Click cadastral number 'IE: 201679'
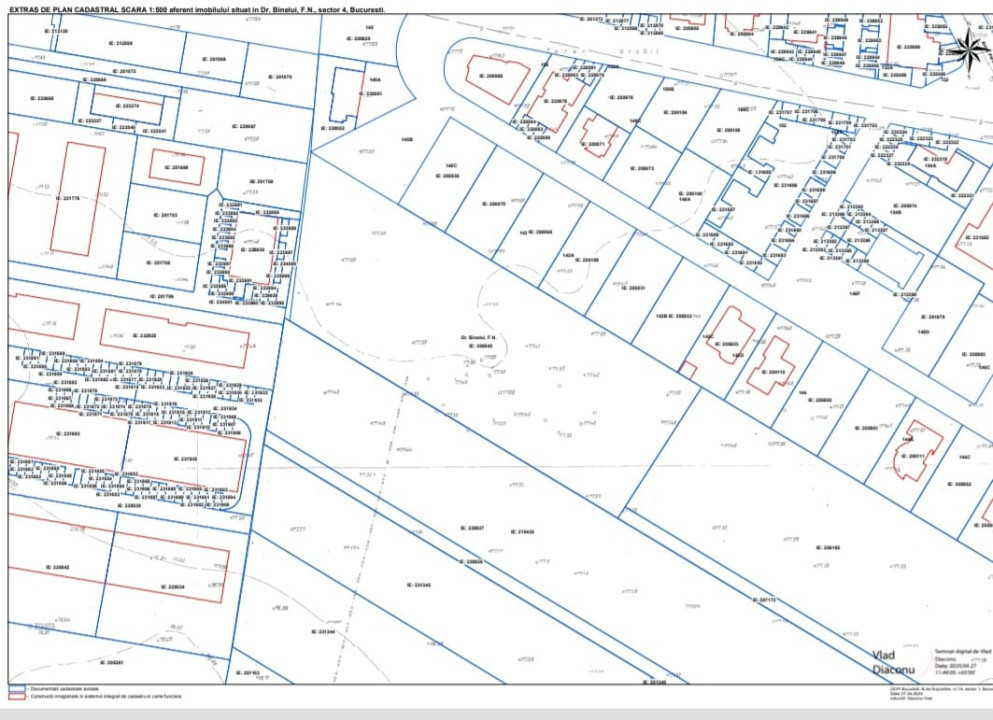993x720 pixels. (x=932, y=317)
